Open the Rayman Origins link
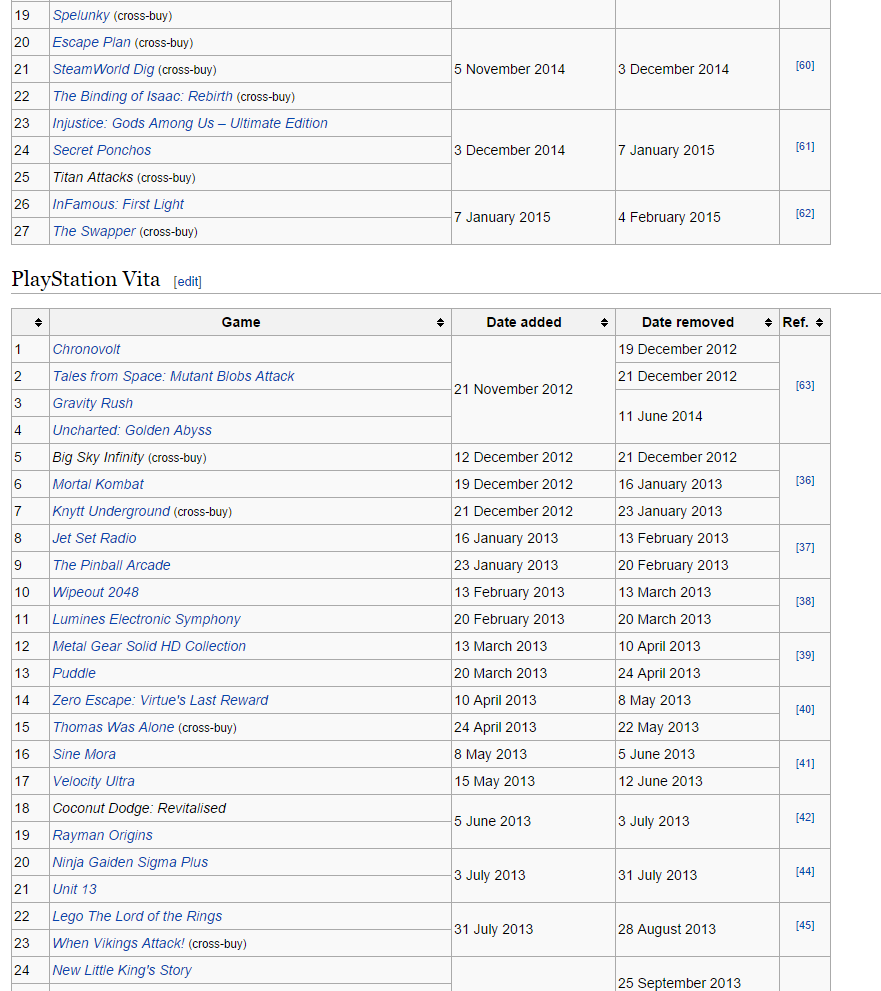Viewport: 881px width, 991px height. [102, 836]
